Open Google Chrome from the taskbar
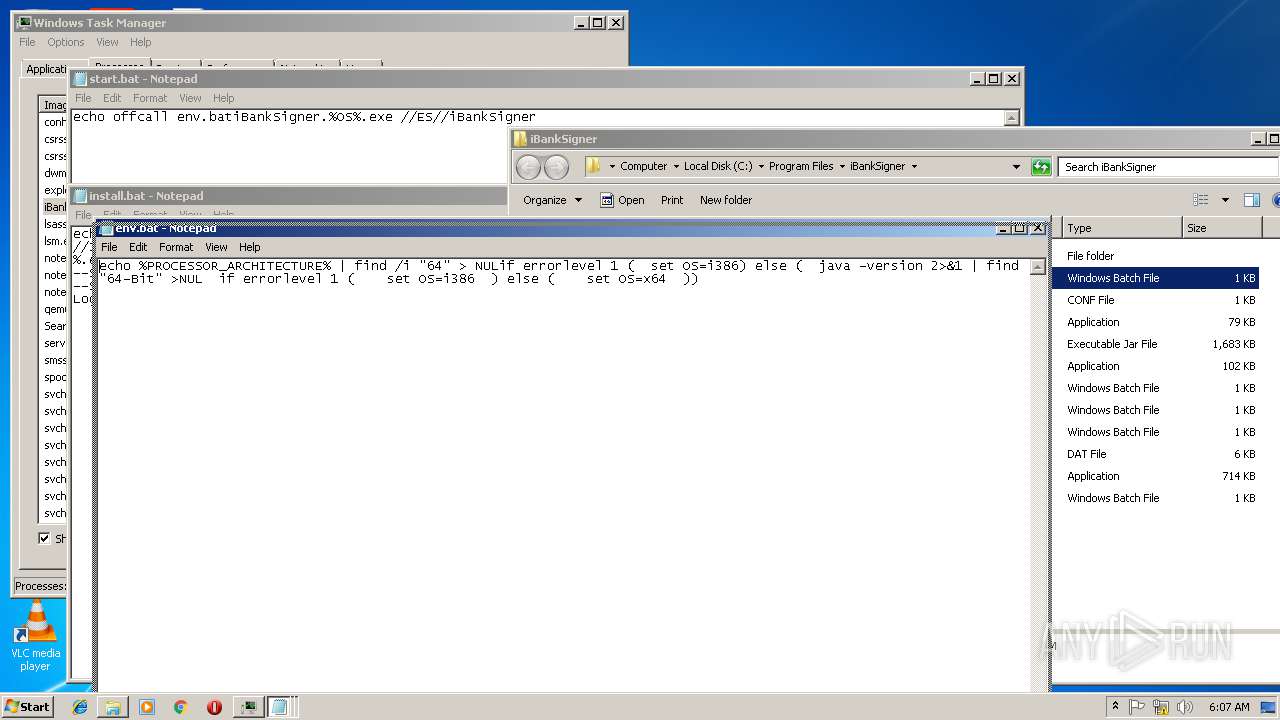 [180, 707]
